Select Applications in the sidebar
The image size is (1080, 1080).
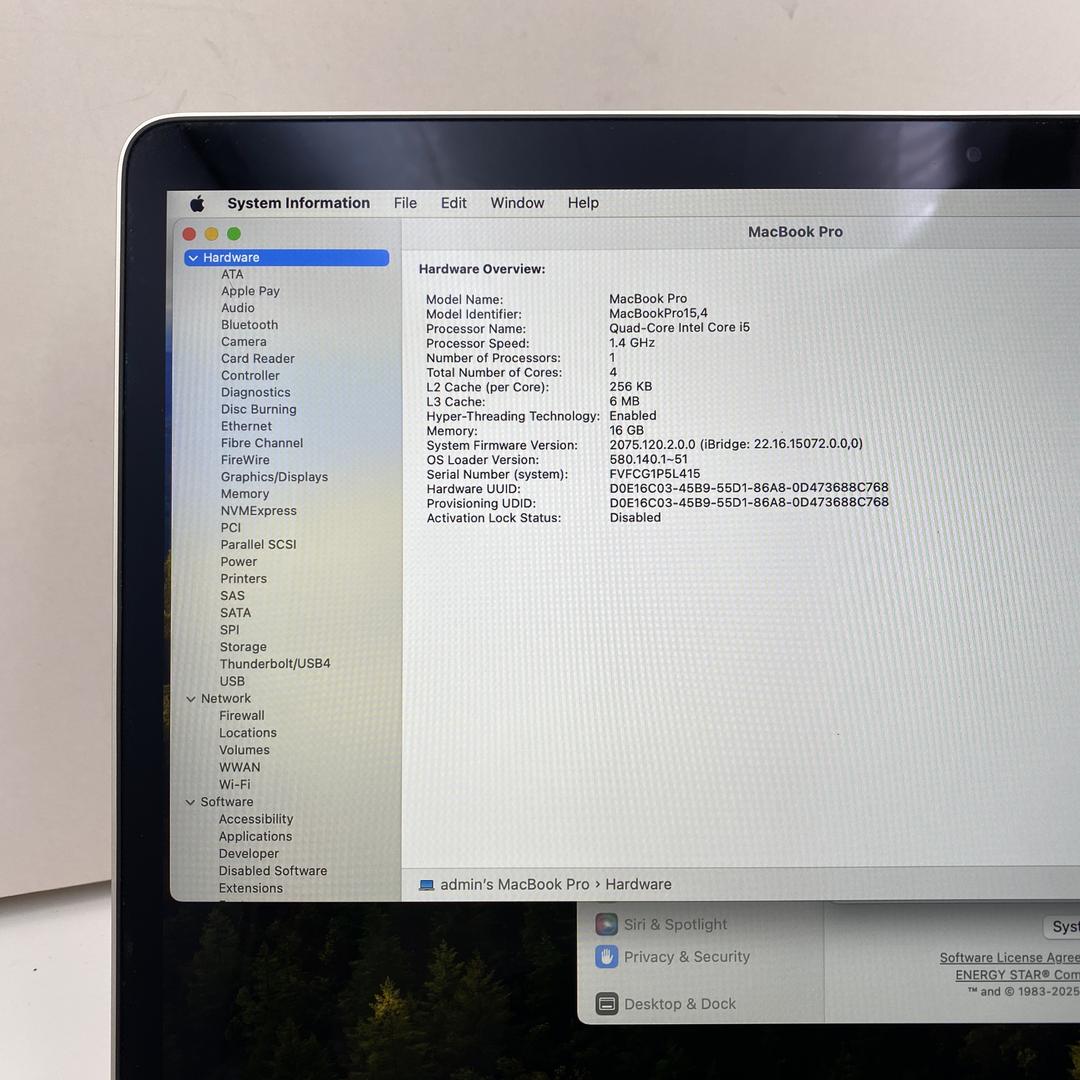pos(256,836)
